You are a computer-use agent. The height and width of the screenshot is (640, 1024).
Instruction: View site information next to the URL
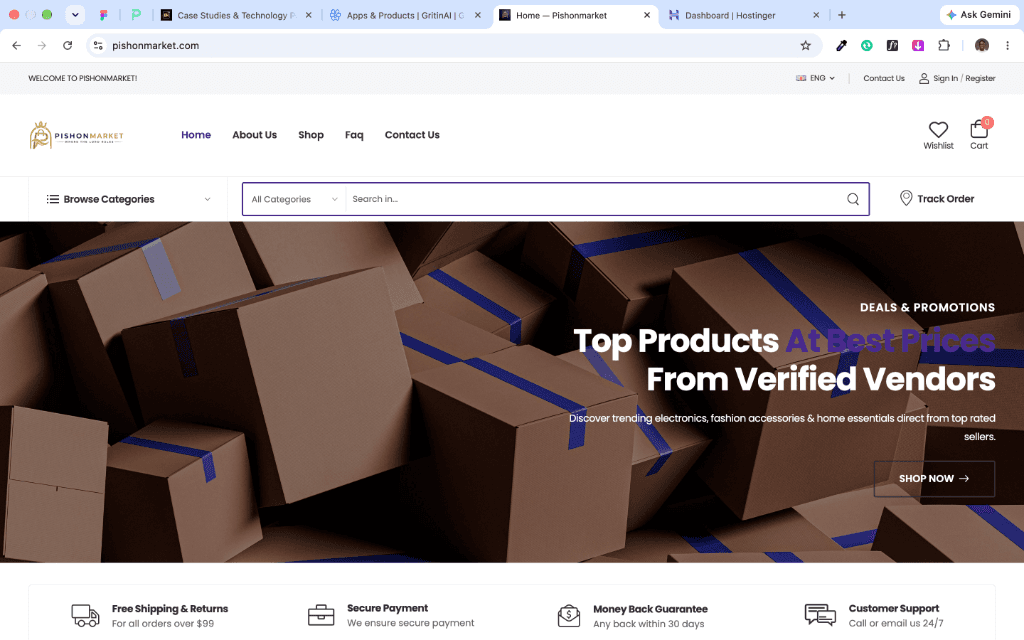(x=98, y=45)
